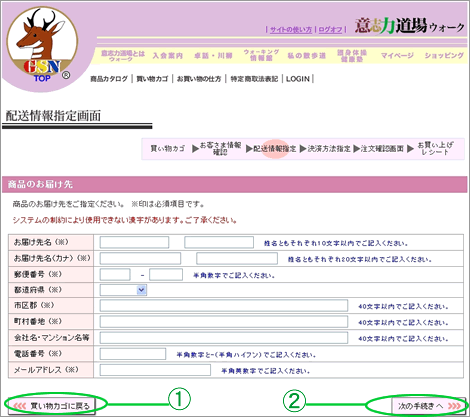Screen dimensions: 470x417
Task: Select the マイページ navigation tab
Action: point(397,56)
